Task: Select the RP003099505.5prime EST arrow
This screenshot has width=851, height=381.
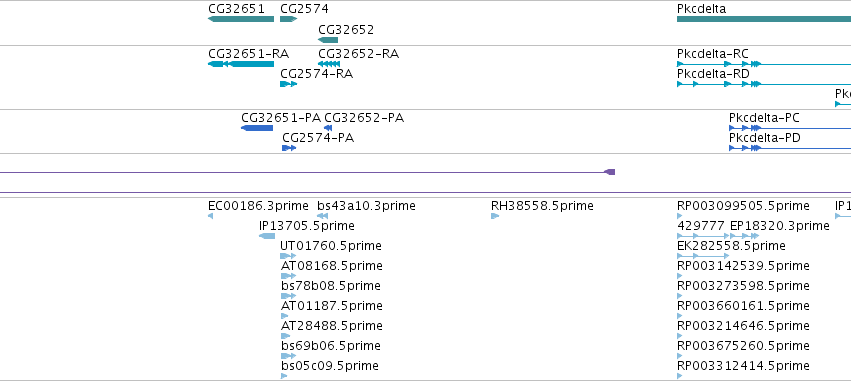Action: pos(679,216)
